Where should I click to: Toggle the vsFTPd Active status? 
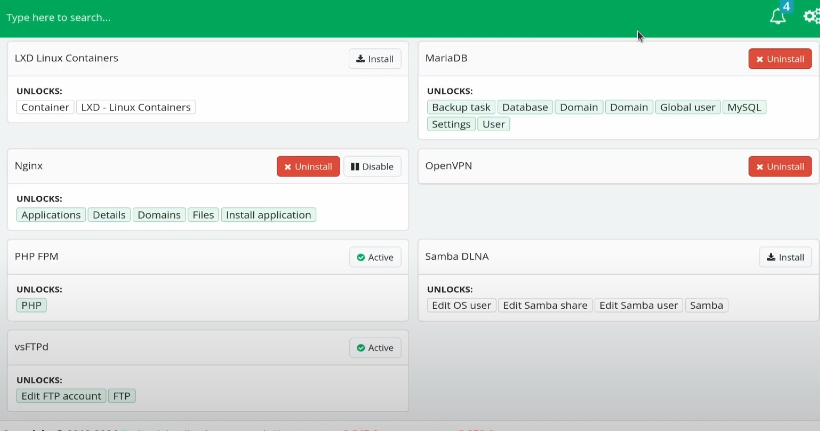(375, 348)
